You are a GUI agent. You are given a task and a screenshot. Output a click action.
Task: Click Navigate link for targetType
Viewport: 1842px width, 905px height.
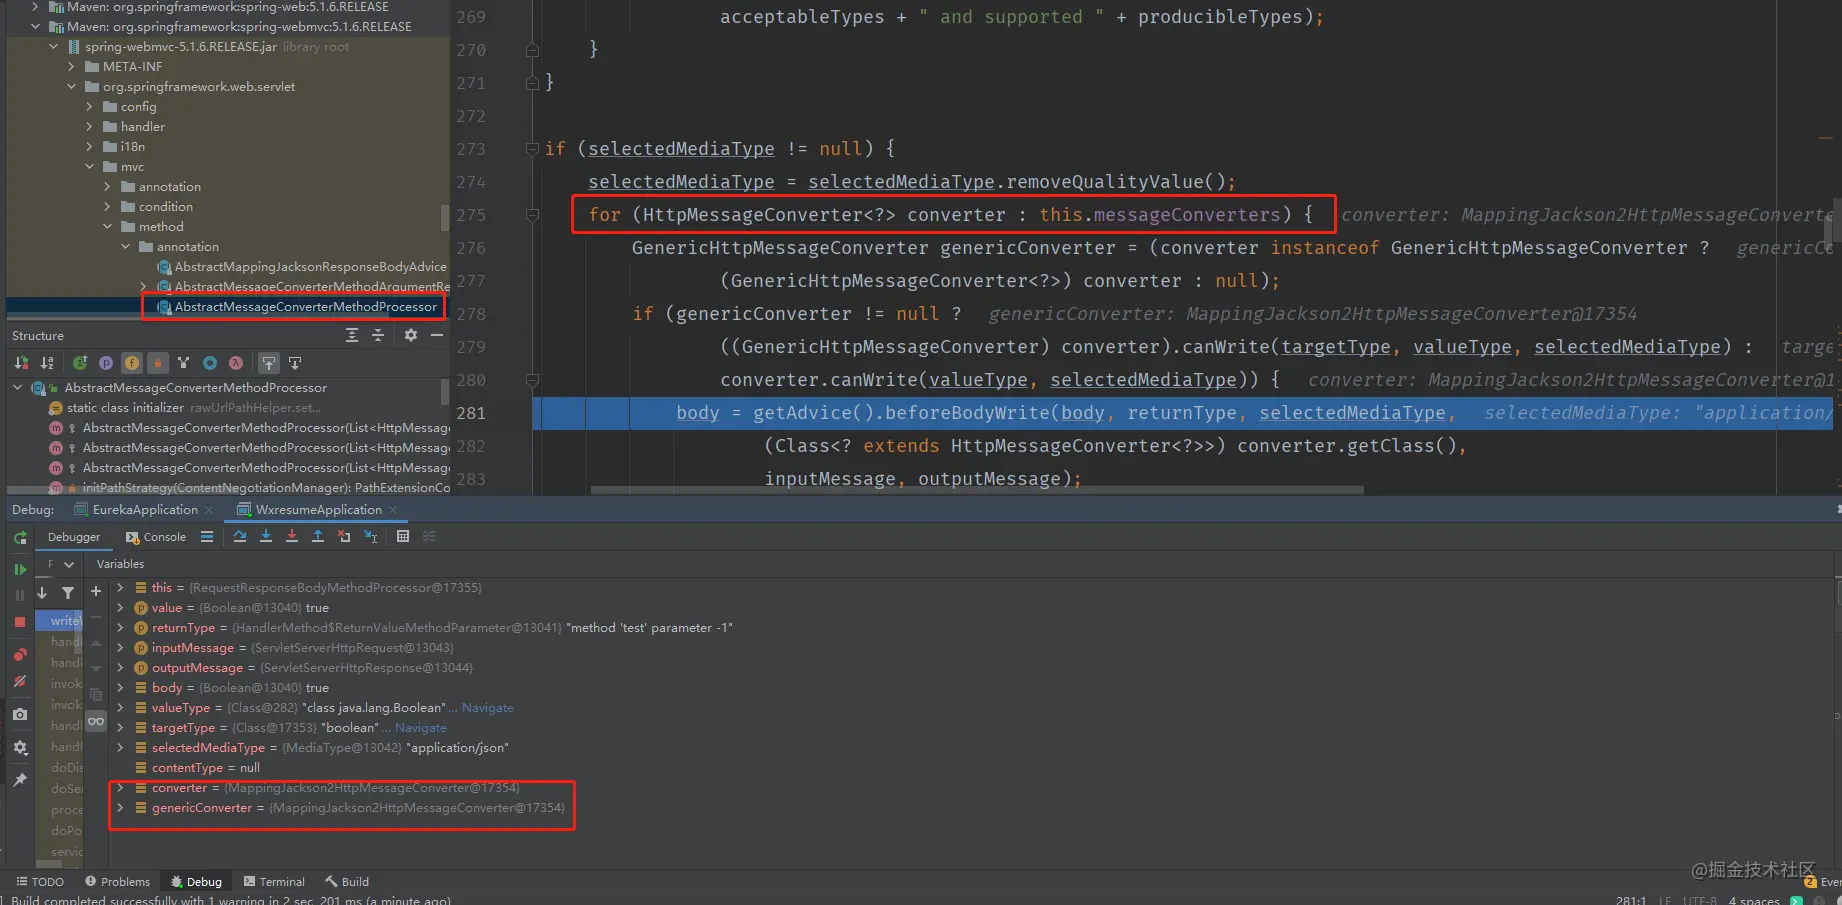420,728
